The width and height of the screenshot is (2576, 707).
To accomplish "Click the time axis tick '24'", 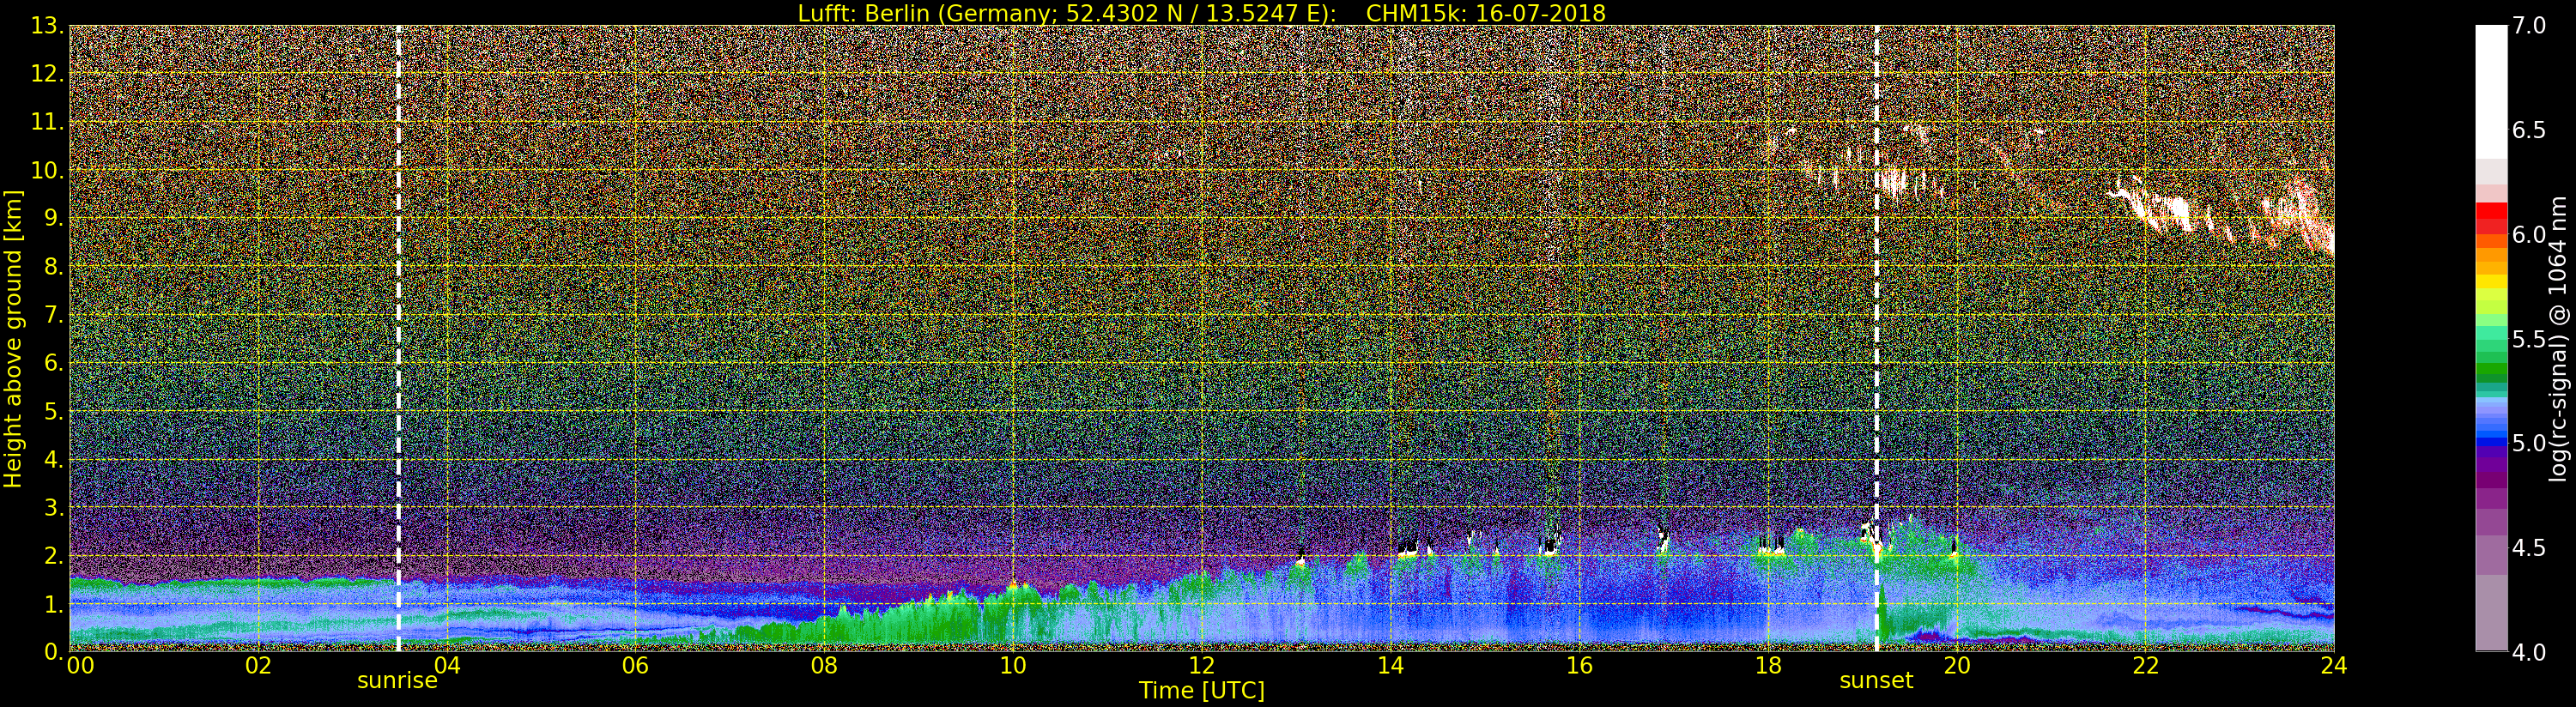I will click(x=2334, y=666).
